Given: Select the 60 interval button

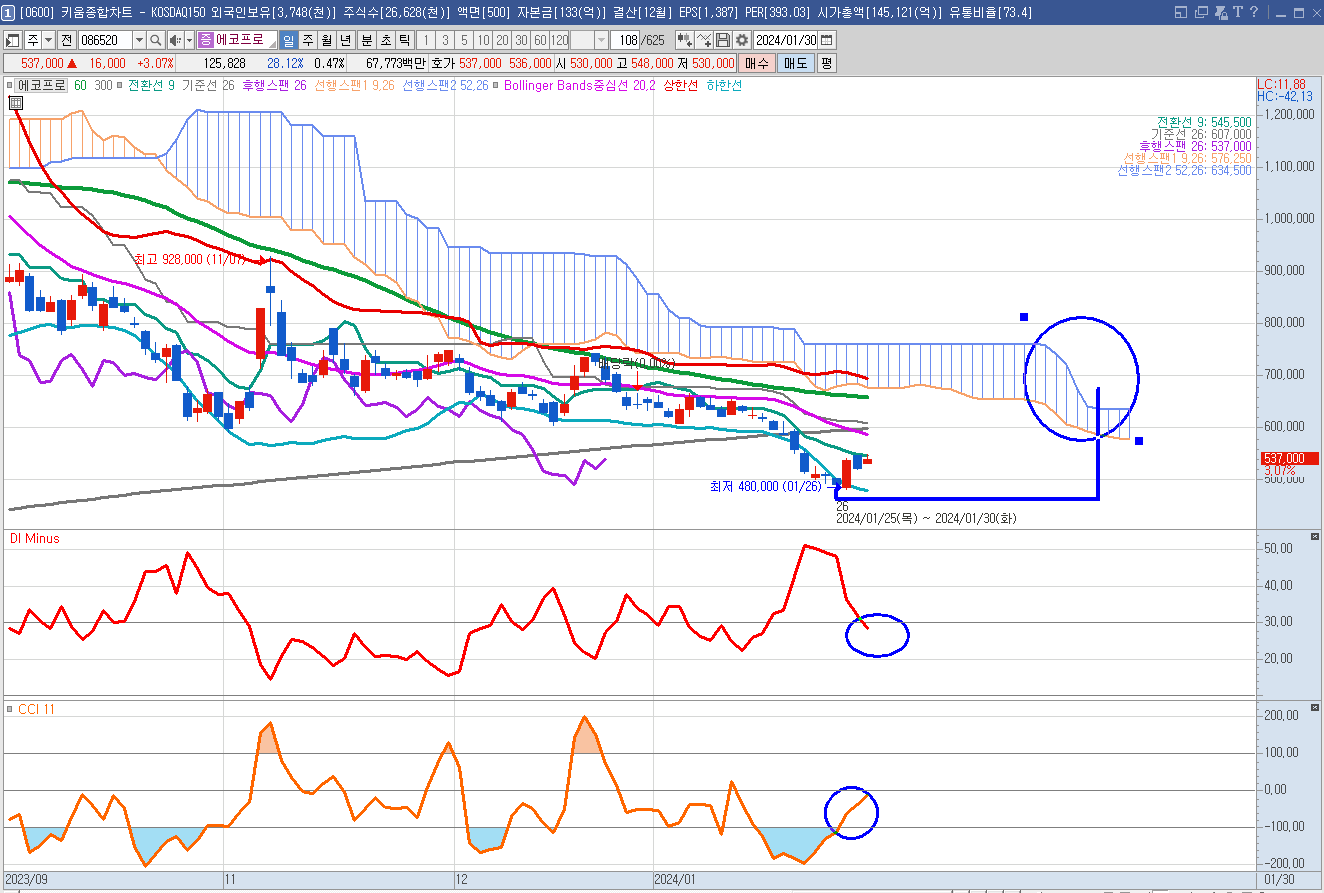Looking at the screenshot, I should coord(540,40).
